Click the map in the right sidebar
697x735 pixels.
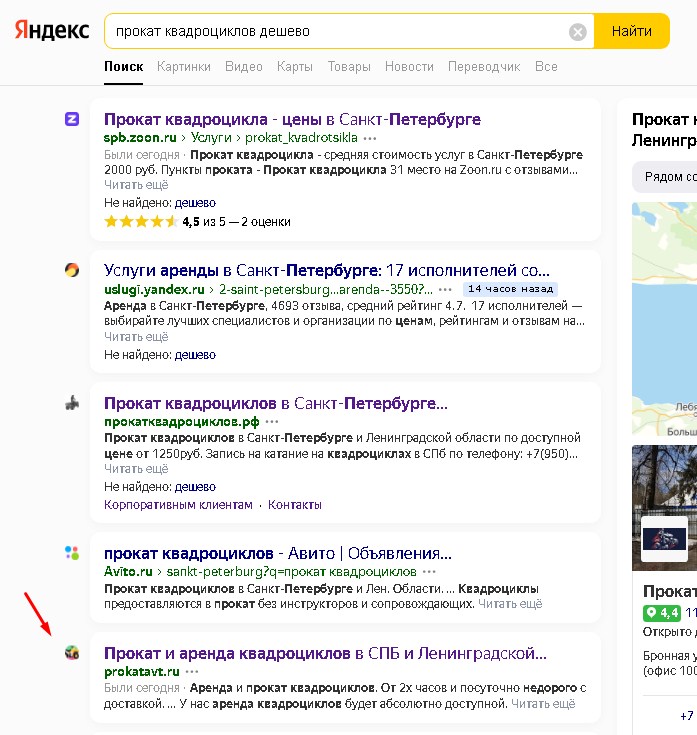[664, 319]
